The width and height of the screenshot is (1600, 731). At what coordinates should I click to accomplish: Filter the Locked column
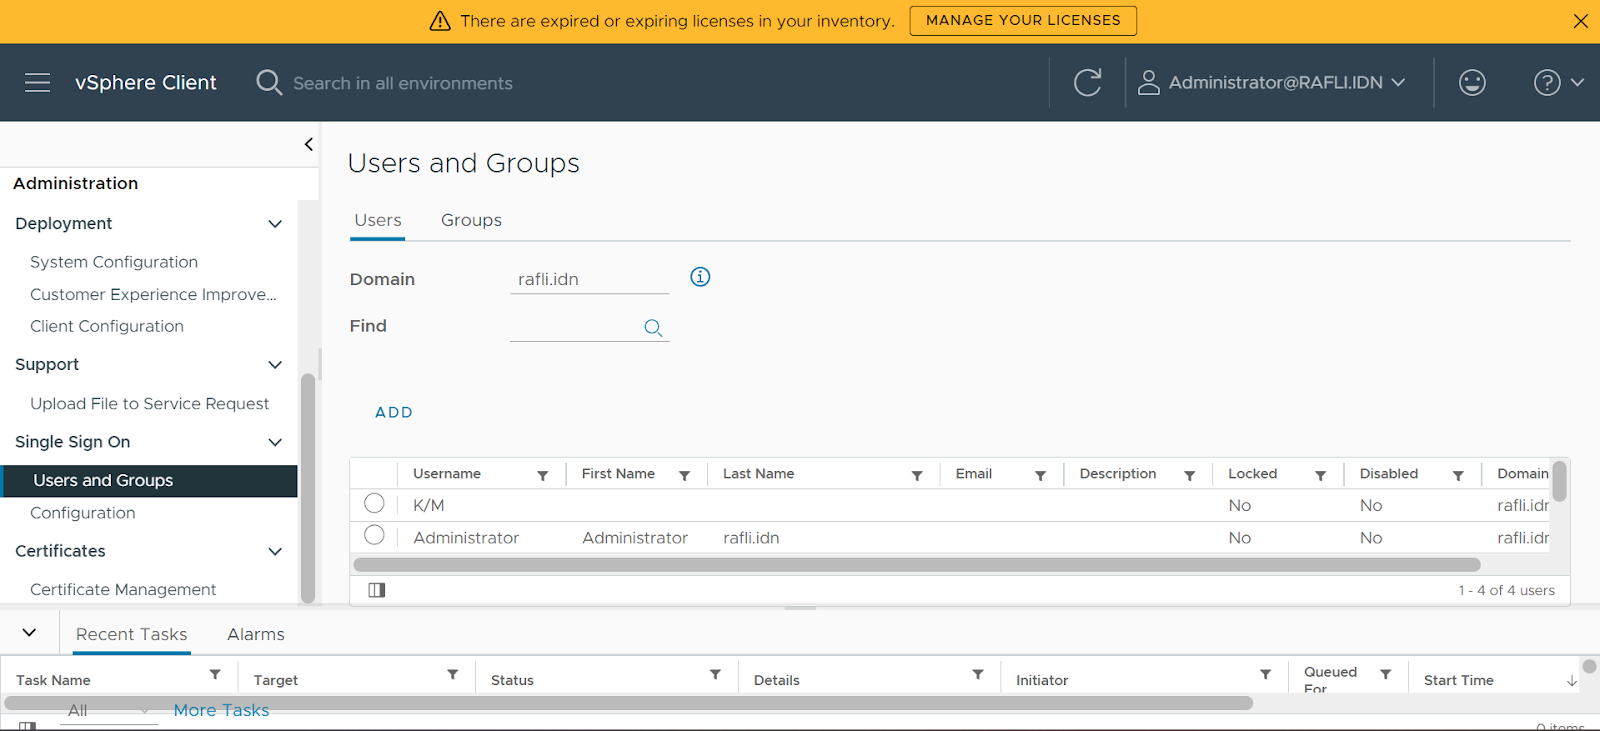pyautogui.click(x=1321, y=476)
